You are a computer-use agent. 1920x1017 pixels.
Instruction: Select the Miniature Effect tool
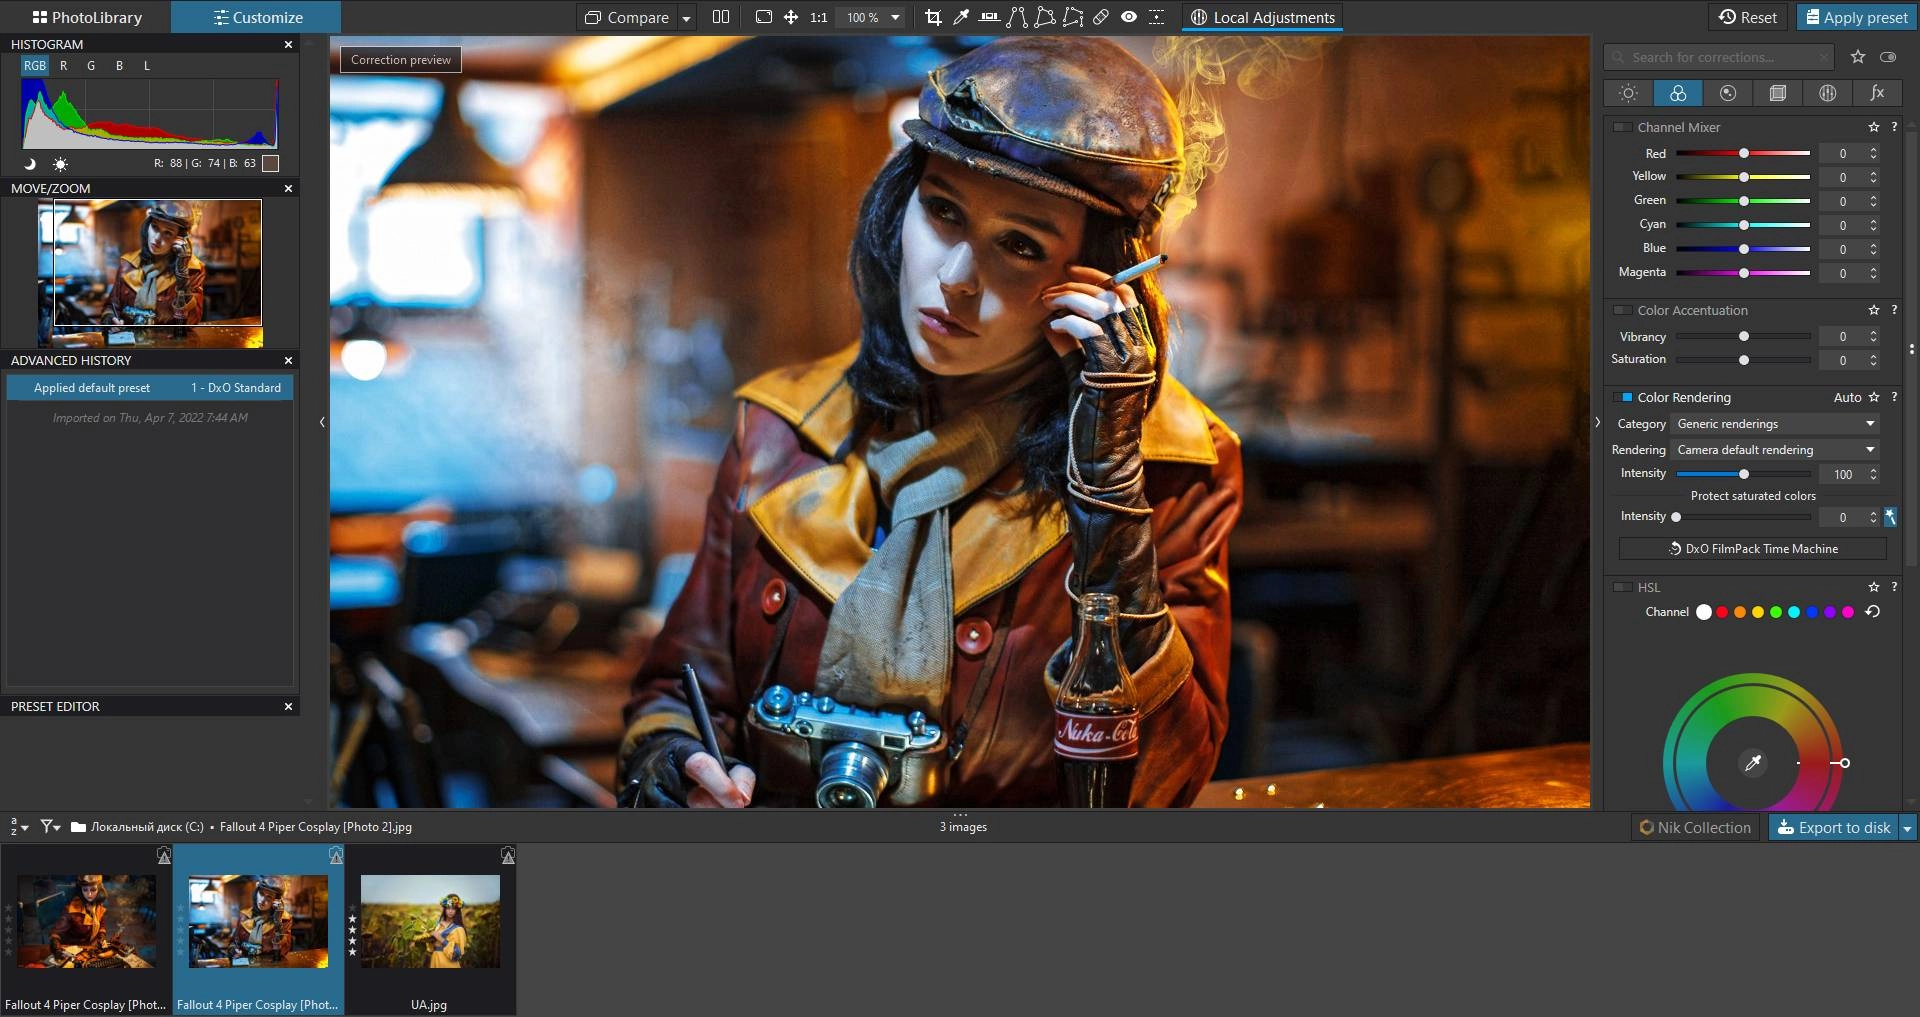point(1157,17)
